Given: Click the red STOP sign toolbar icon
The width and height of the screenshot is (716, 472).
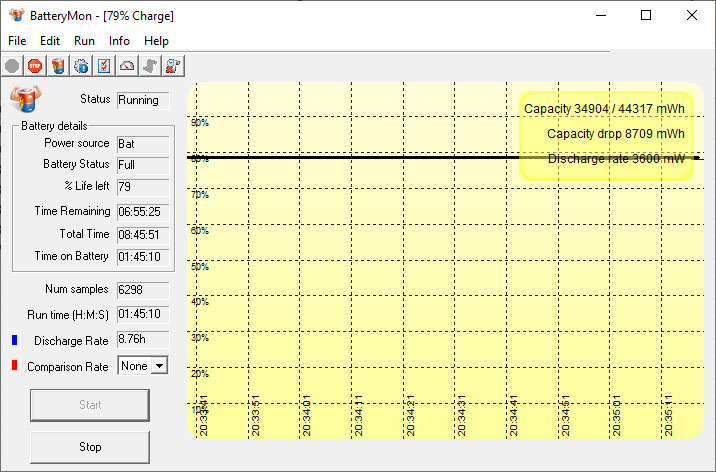Looking at the screenshot, I should pyautogui.click(x=35, y=66).
